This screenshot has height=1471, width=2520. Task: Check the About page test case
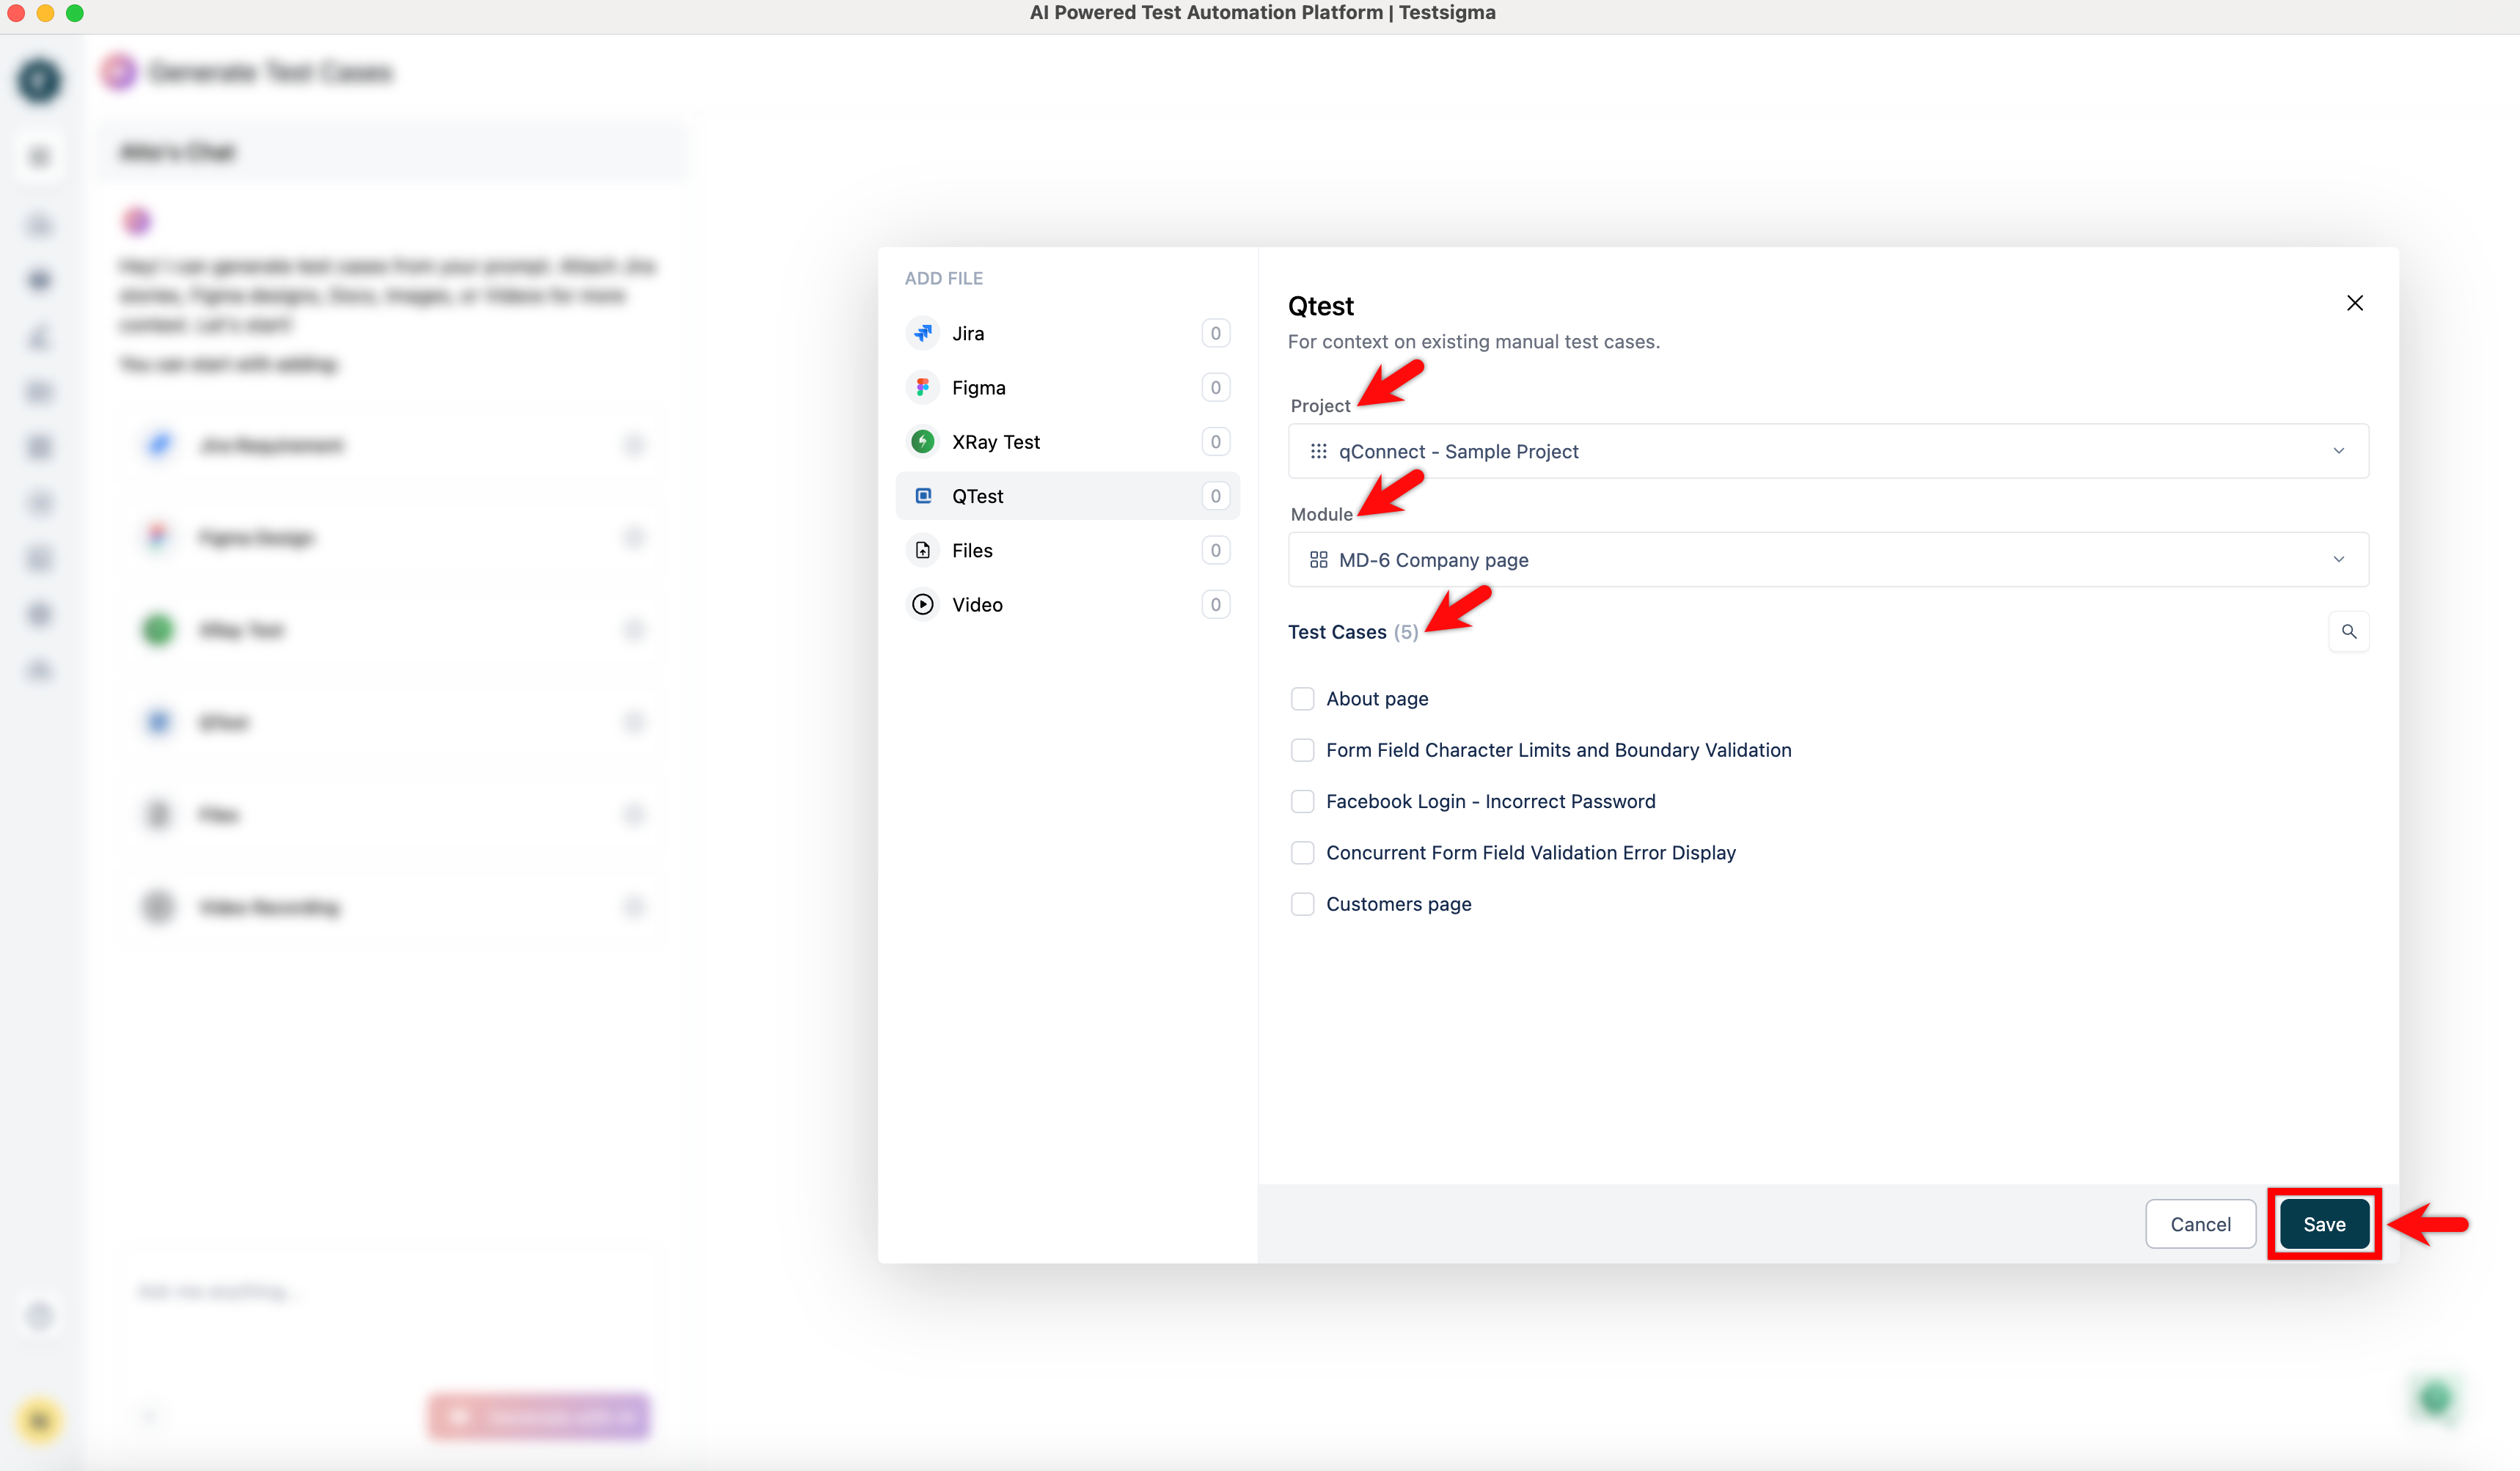click(x=1301, y=698)
